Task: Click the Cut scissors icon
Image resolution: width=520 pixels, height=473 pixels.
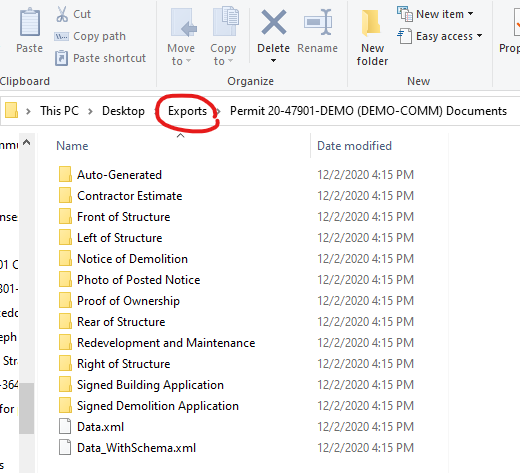Action: click(62, 14)
